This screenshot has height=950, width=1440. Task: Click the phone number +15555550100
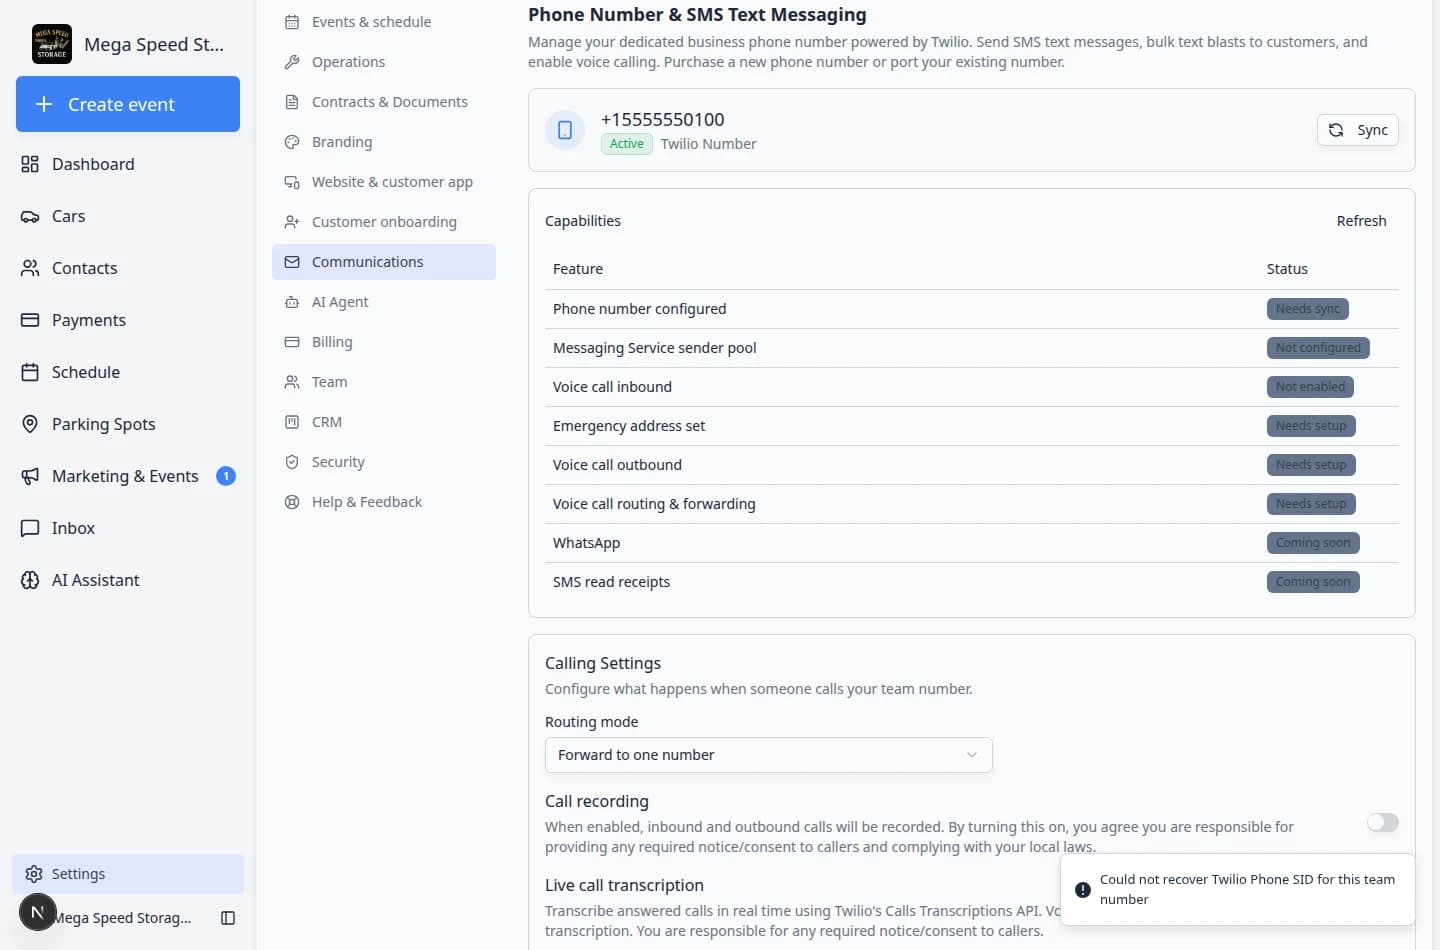(662, 119)
